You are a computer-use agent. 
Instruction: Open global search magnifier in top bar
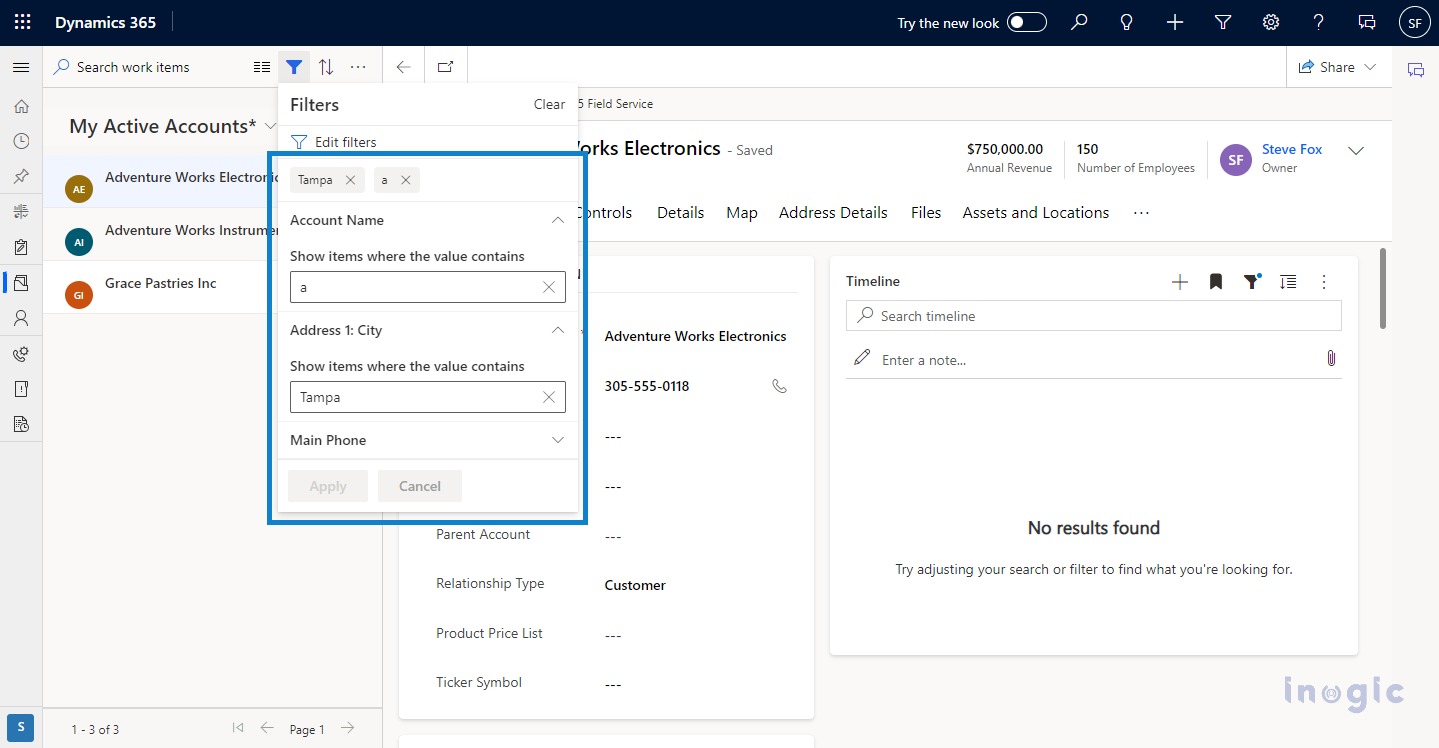[x=1079, y=22]
